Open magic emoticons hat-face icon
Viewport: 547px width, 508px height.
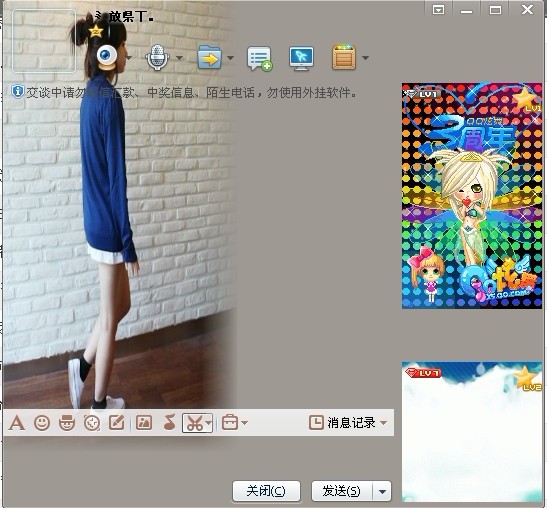pos(67,423)
